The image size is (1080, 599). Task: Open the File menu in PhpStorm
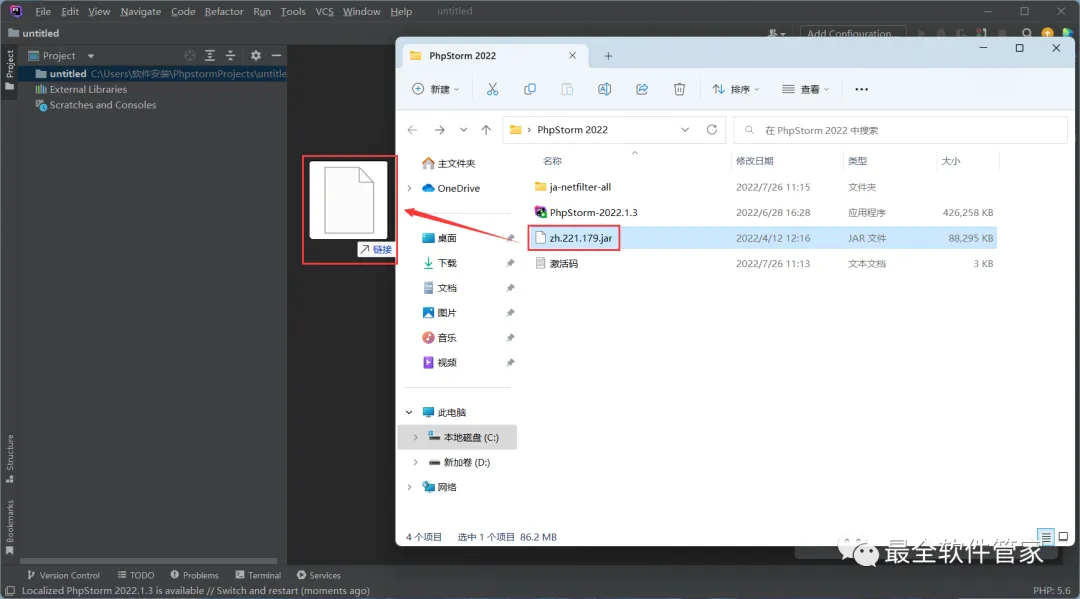click(43, 11)
